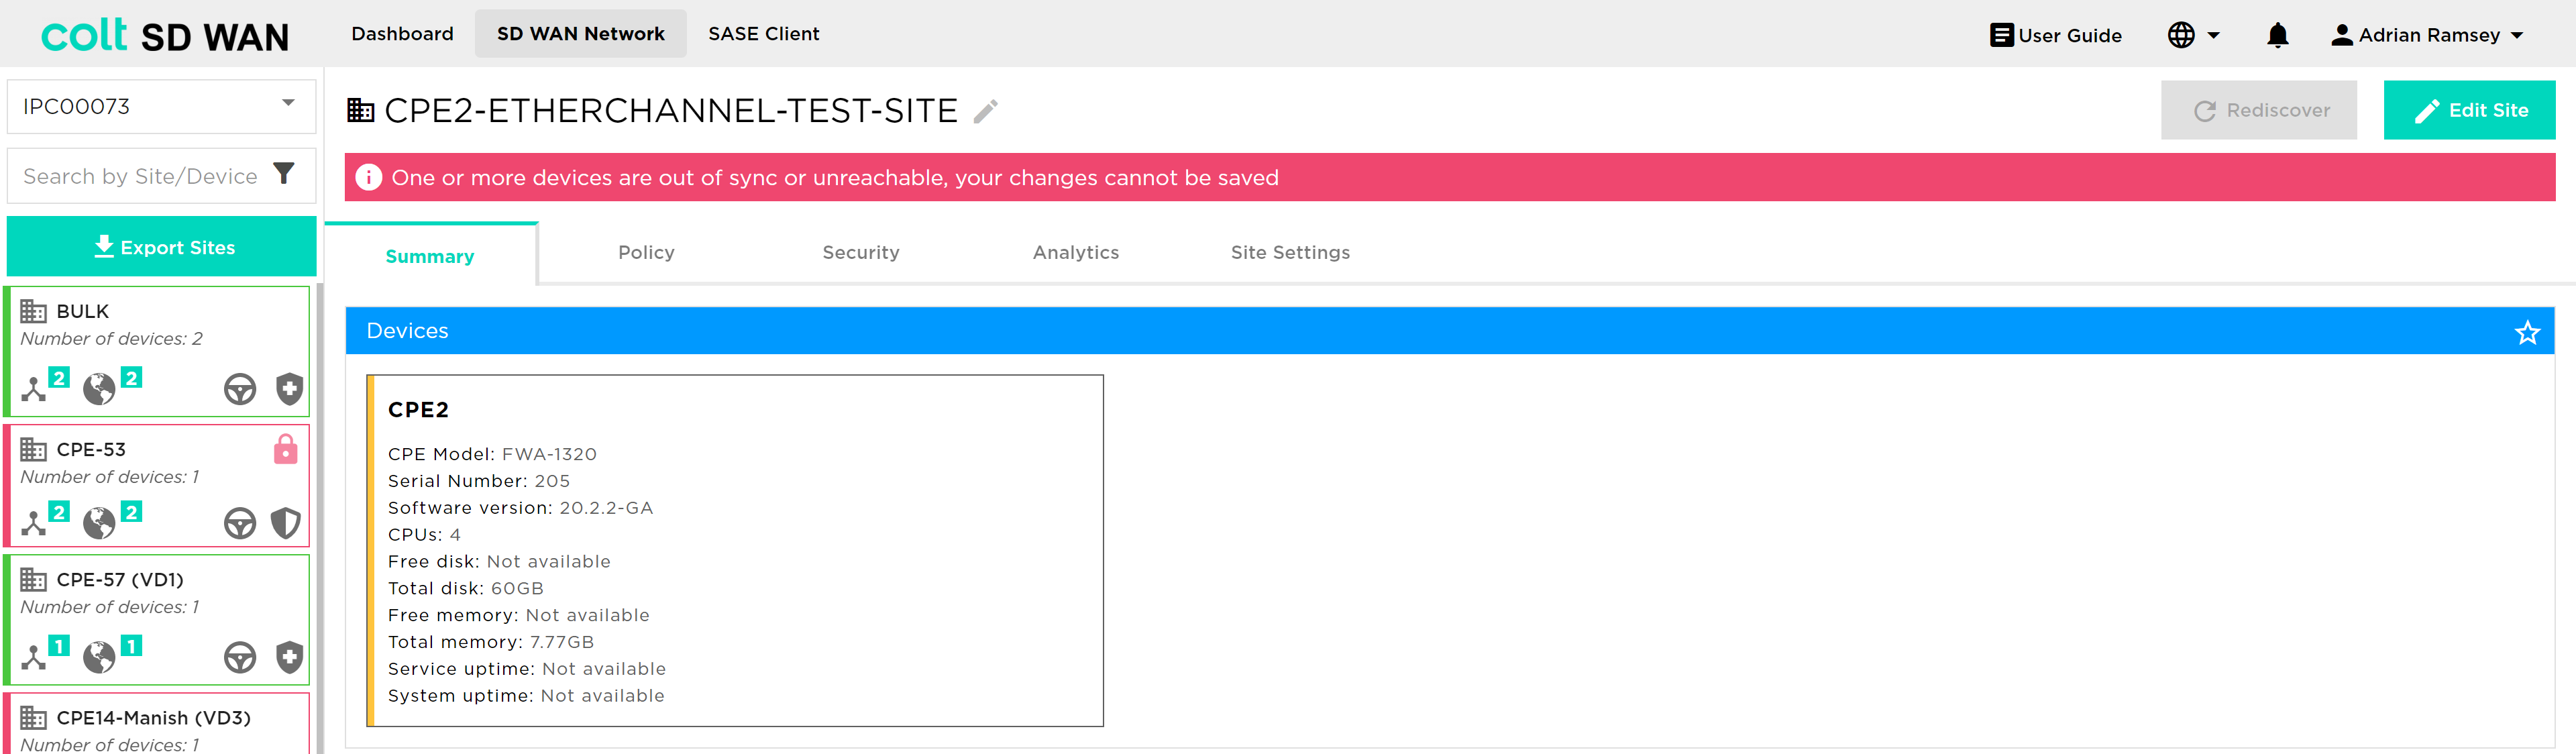
Task: Click the building icon beside the site title
Action: 360,109
